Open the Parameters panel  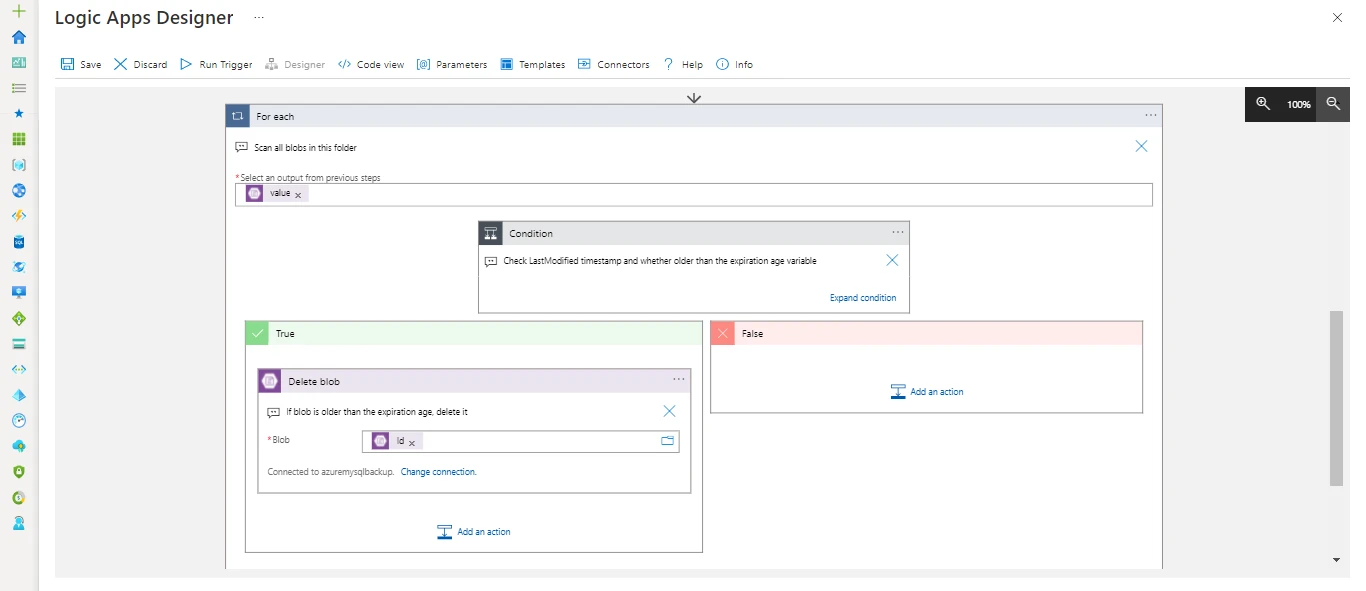(451, 63)
